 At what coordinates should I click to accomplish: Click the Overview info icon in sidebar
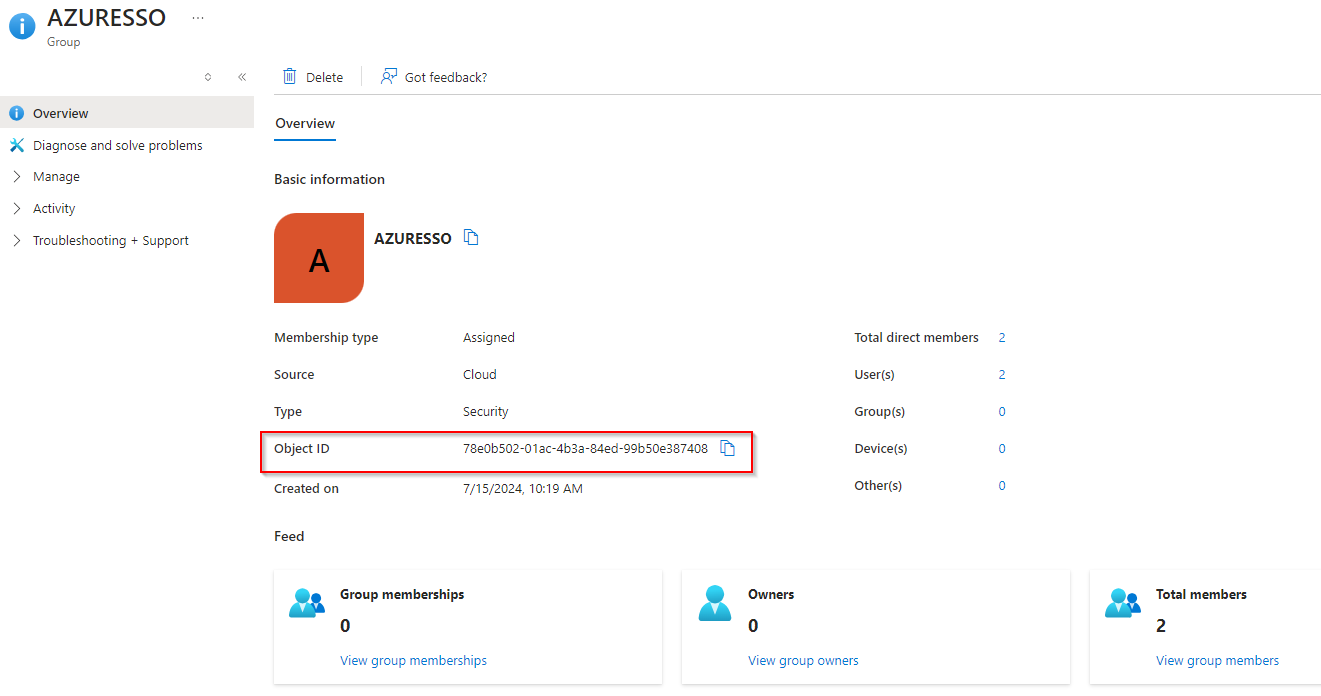tap(16, 113)
